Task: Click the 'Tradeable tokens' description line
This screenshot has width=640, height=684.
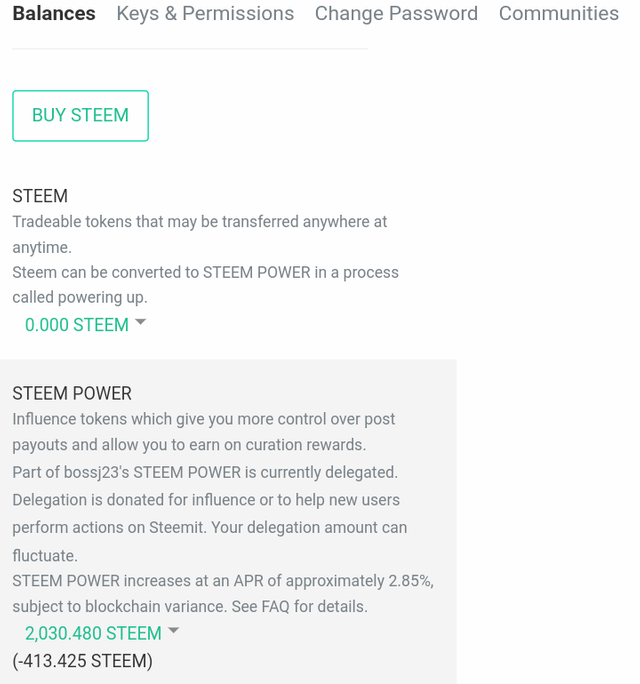Action: coord(199,222)
